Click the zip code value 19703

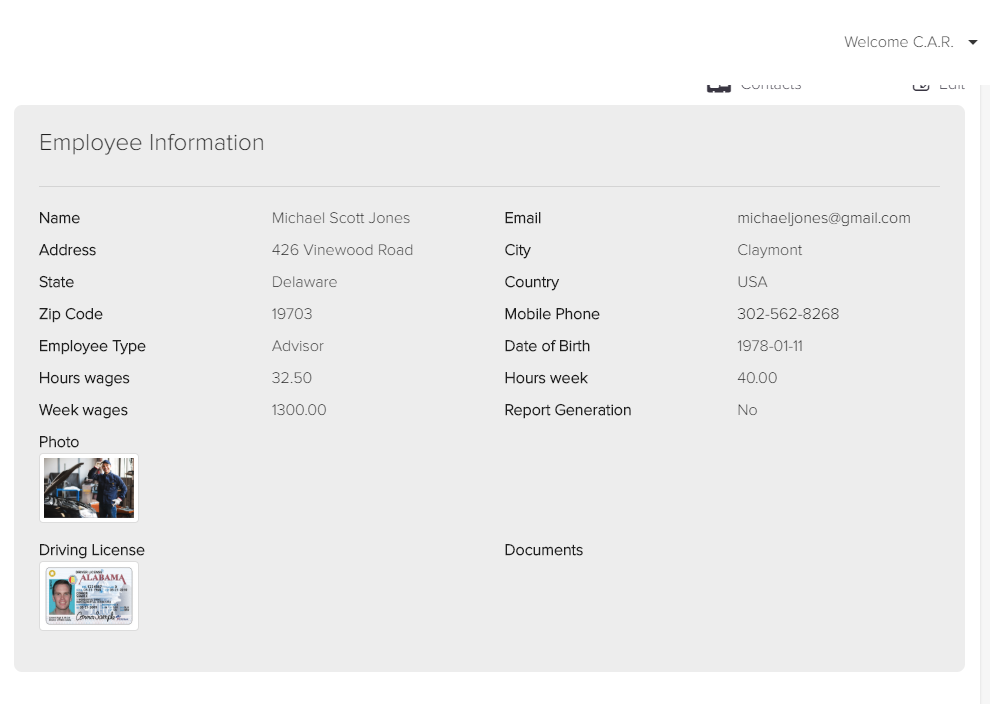tap(292, 314)
